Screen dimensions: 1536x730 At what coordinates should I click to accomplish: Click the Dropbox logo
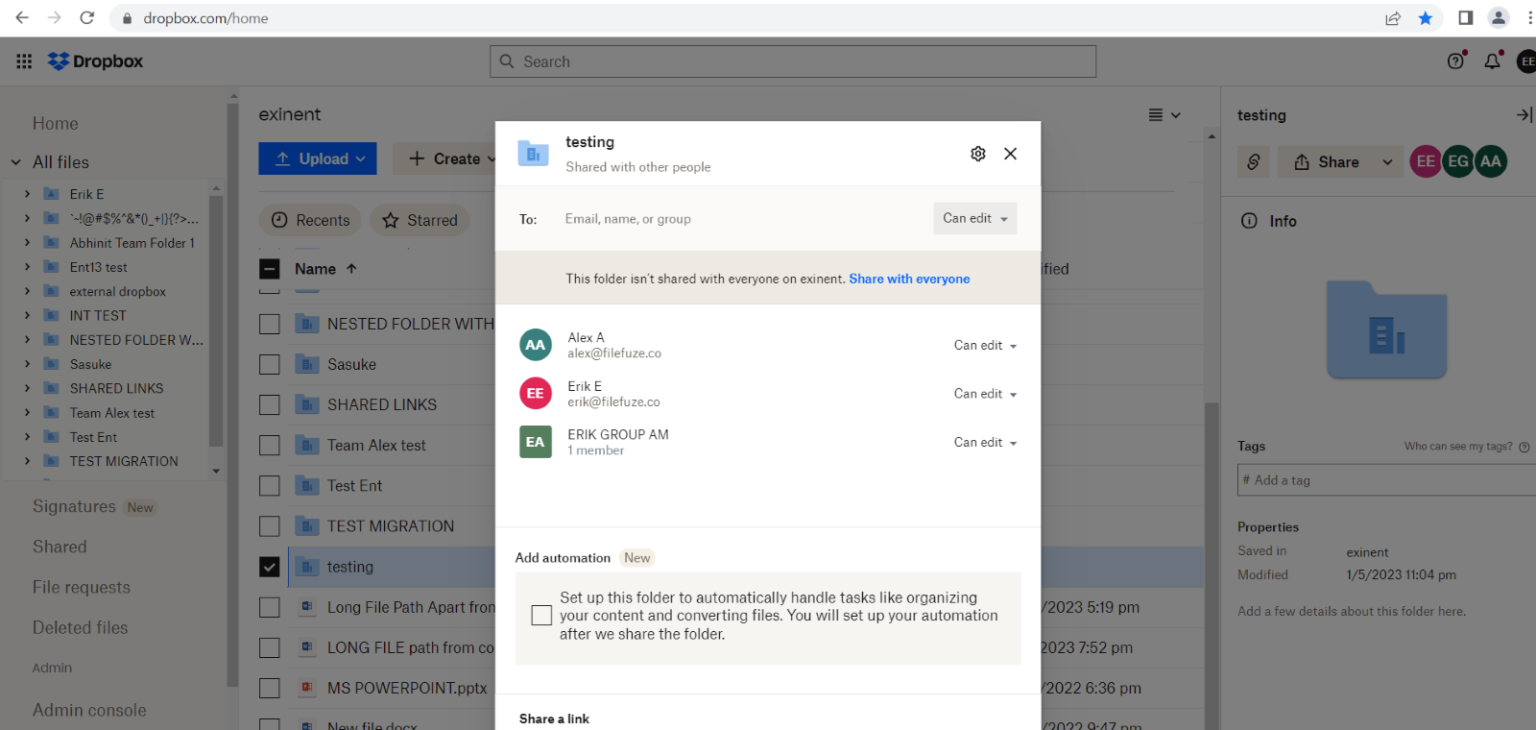pyautogui.click(x=95, y=60)
